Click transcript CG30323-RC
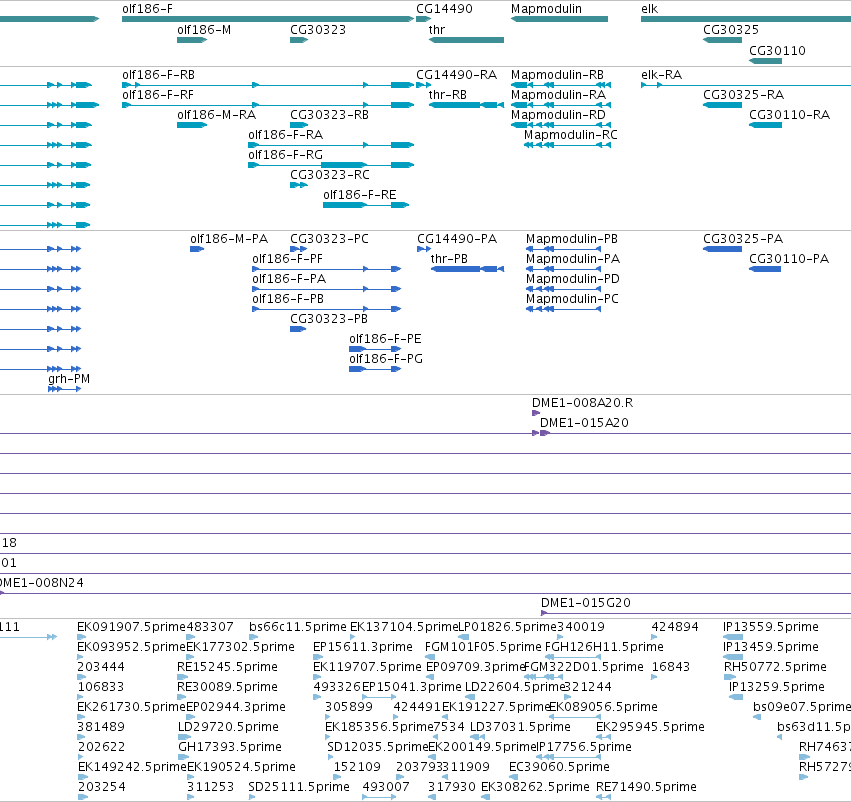Viewport: 851px width, 802px height. [299, 185]
